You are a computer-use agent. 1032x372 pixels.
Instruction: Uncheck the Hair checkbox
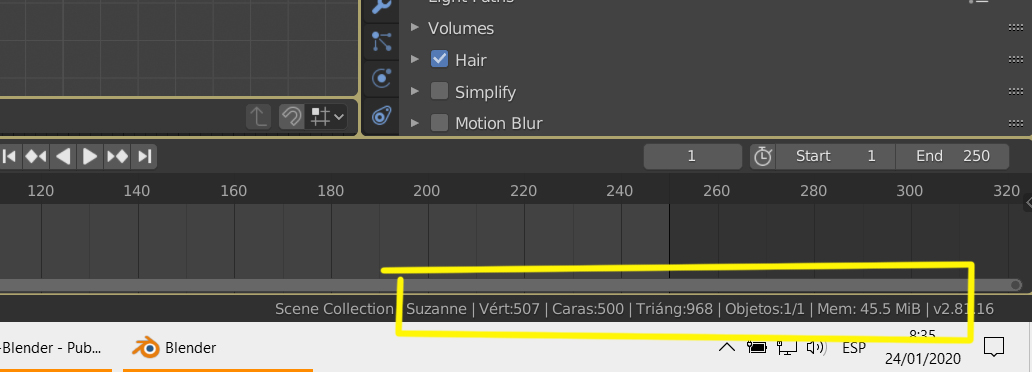coord(439,59)
